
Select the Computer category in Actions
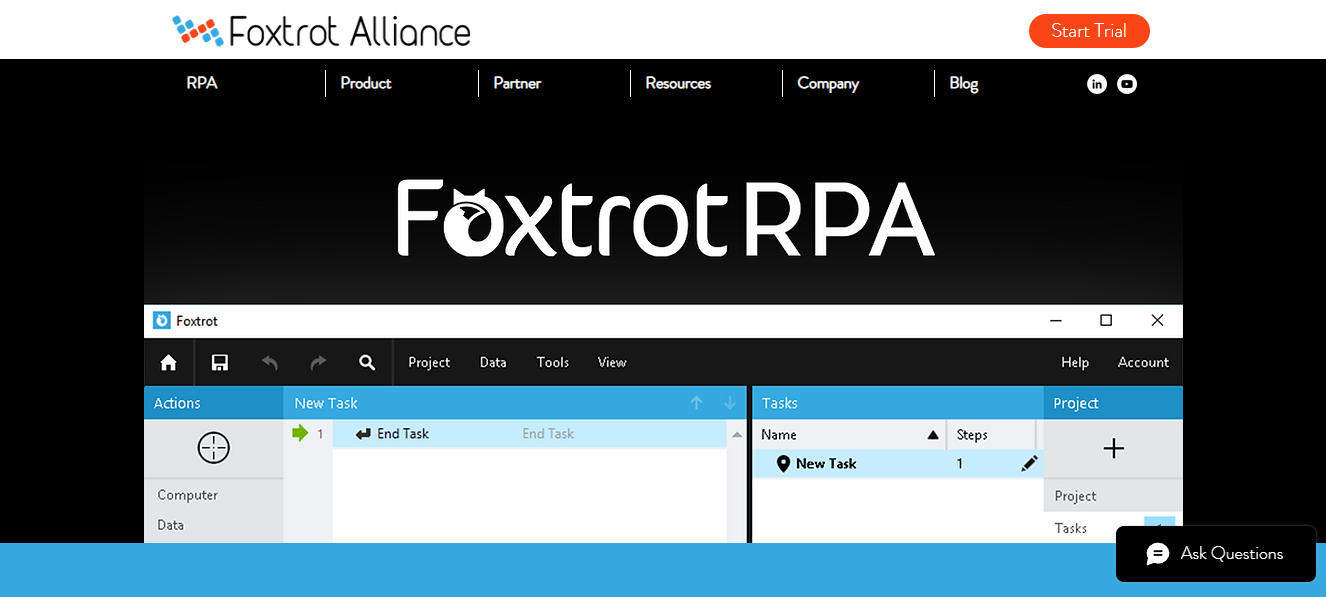187,495
